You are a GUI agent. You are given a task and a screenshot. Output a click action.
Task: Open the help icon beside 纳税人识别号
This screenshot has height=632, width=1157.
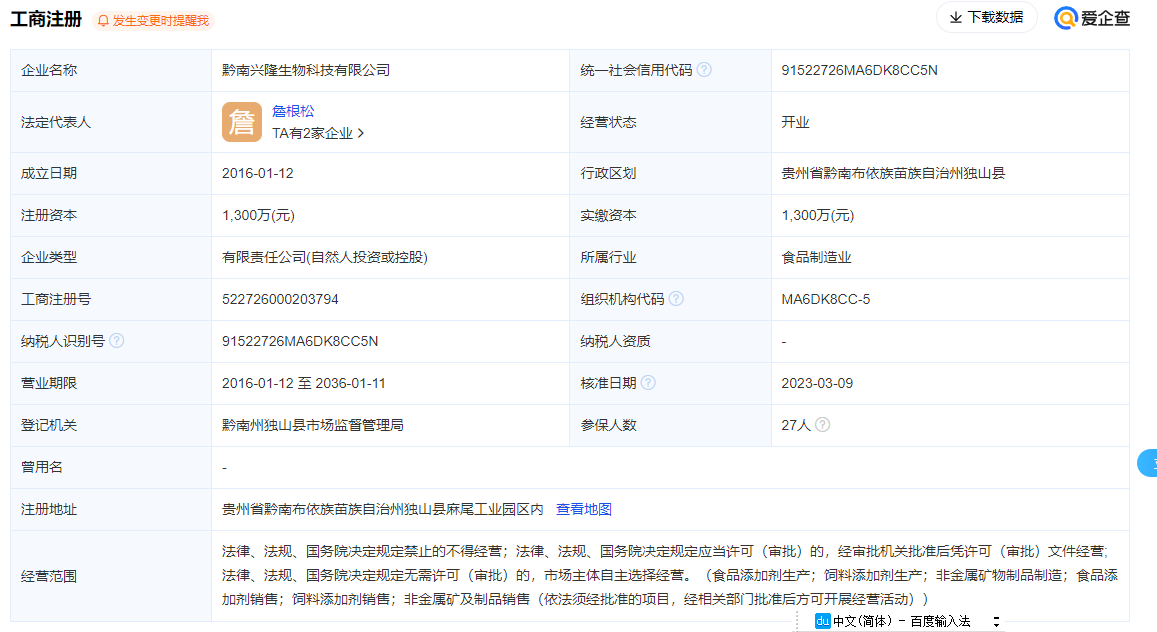117,341
